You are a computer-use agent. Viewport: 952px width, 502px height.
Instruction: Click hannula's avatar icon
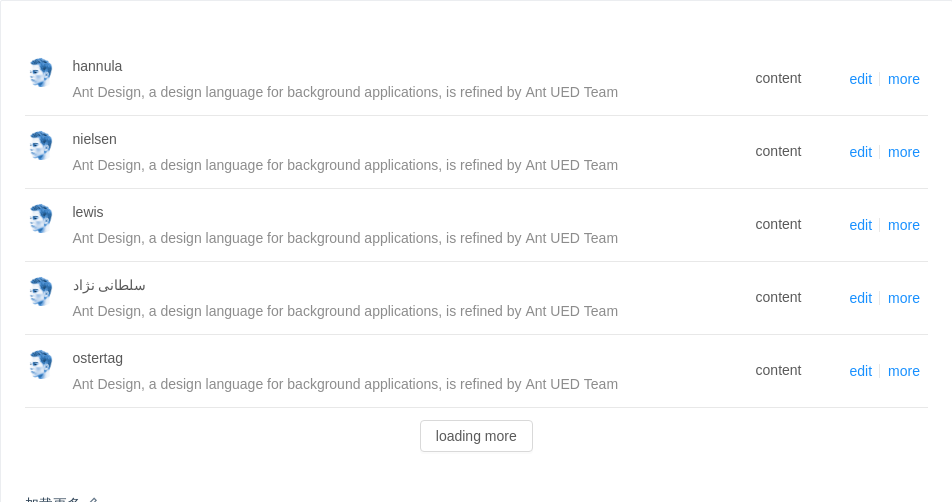pos(40,72)
